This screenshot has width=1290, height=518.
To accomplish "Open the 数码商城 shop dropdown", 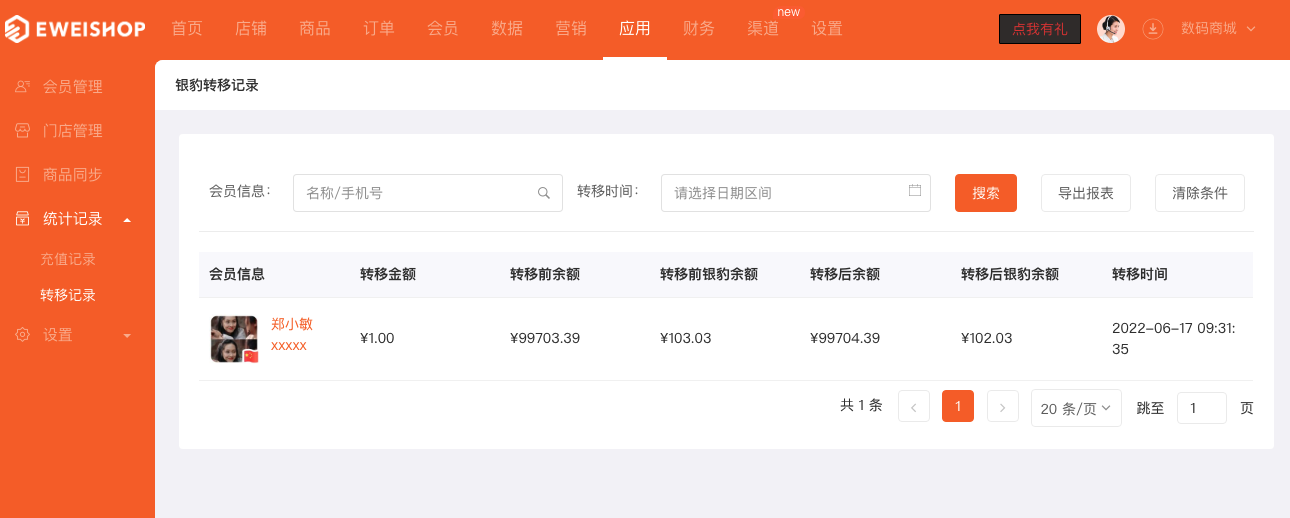I will point(1218,29).
